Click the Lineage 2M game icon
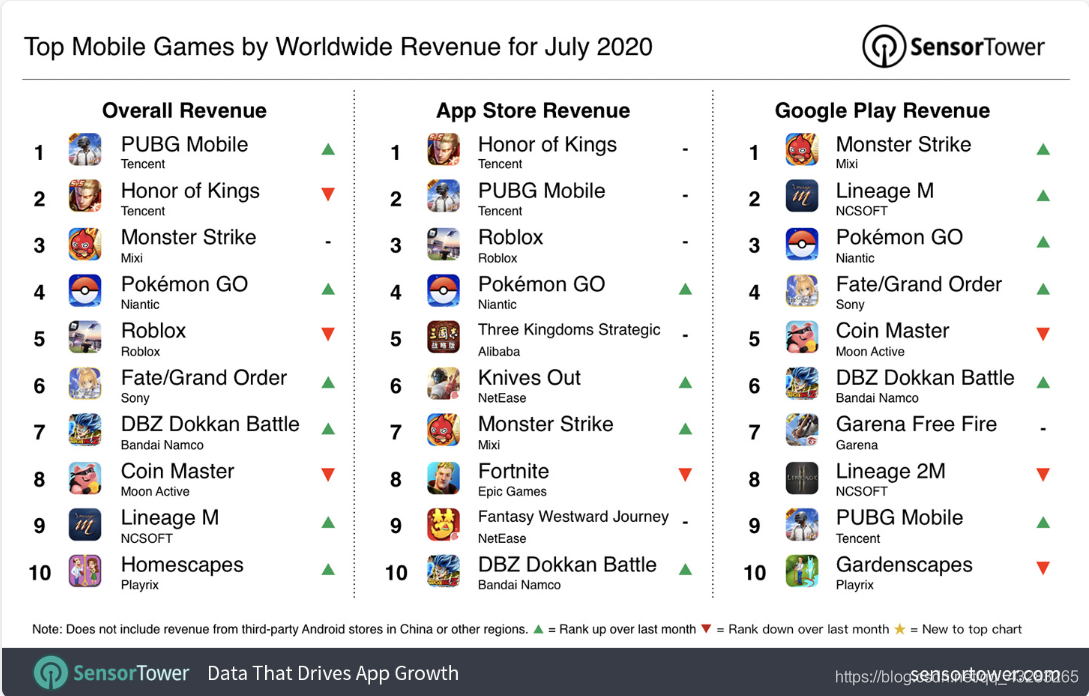 [x=801, y=478]
